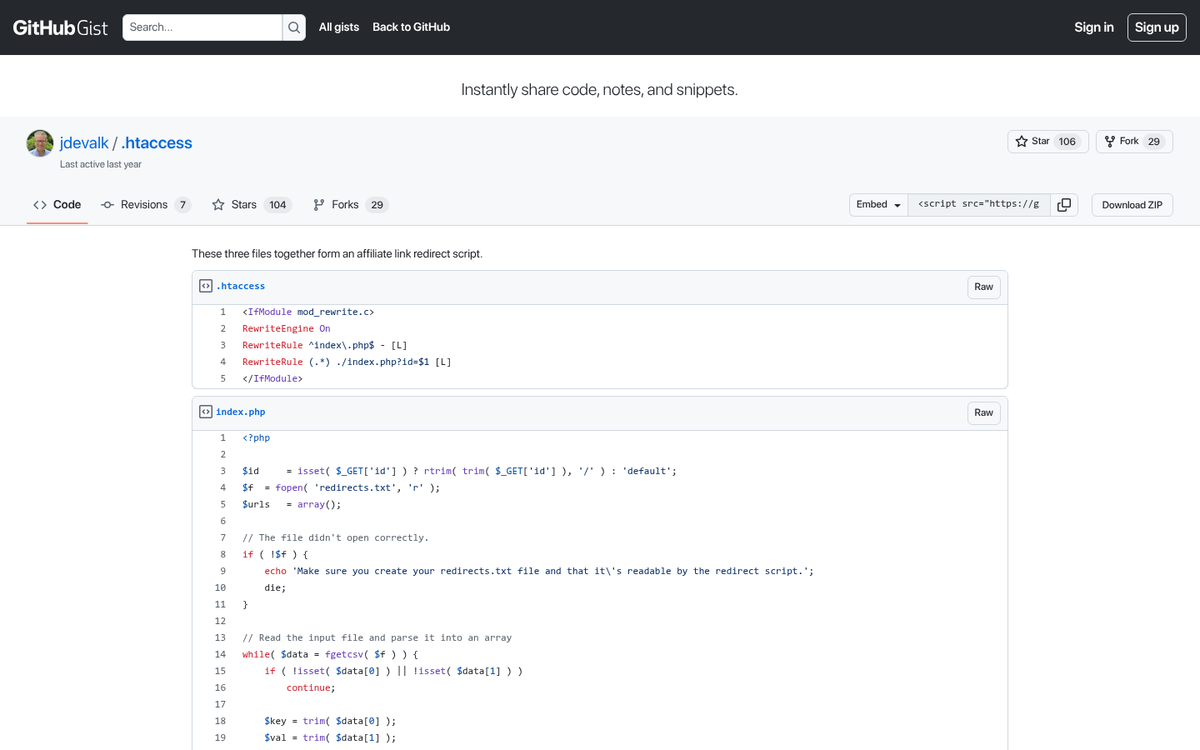Select the code file icon beside .htaccess filename
Image resolution: width=1200 pixels, height=750 pixels.
coord(204,285)
